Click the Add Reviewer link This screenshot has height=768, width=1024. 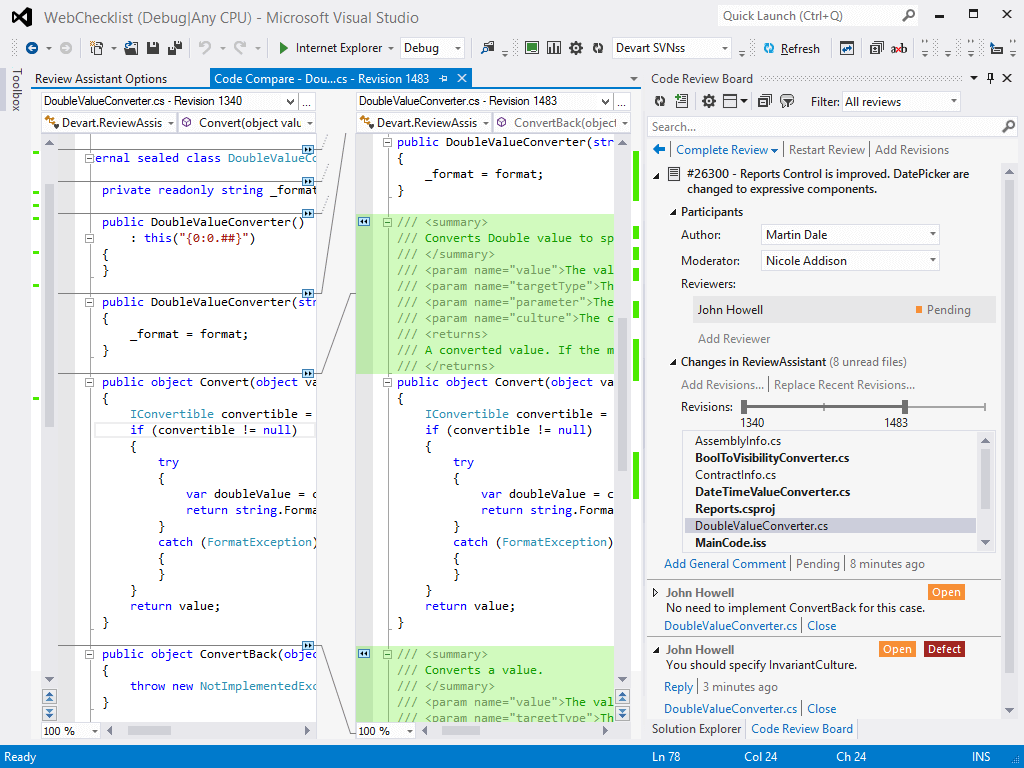click(734, 338)
